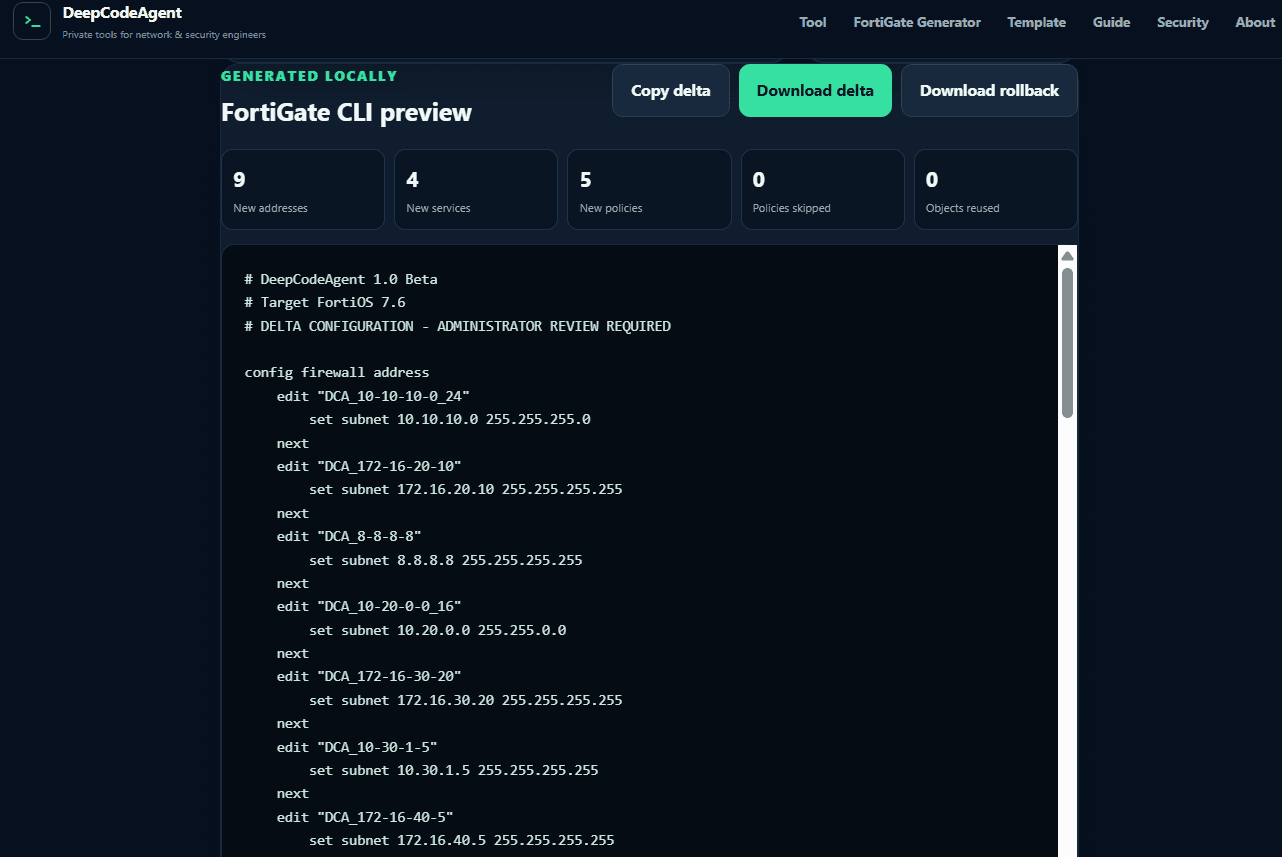Click the Download rollback button
1282x857 pixels.
pos(989,90)
